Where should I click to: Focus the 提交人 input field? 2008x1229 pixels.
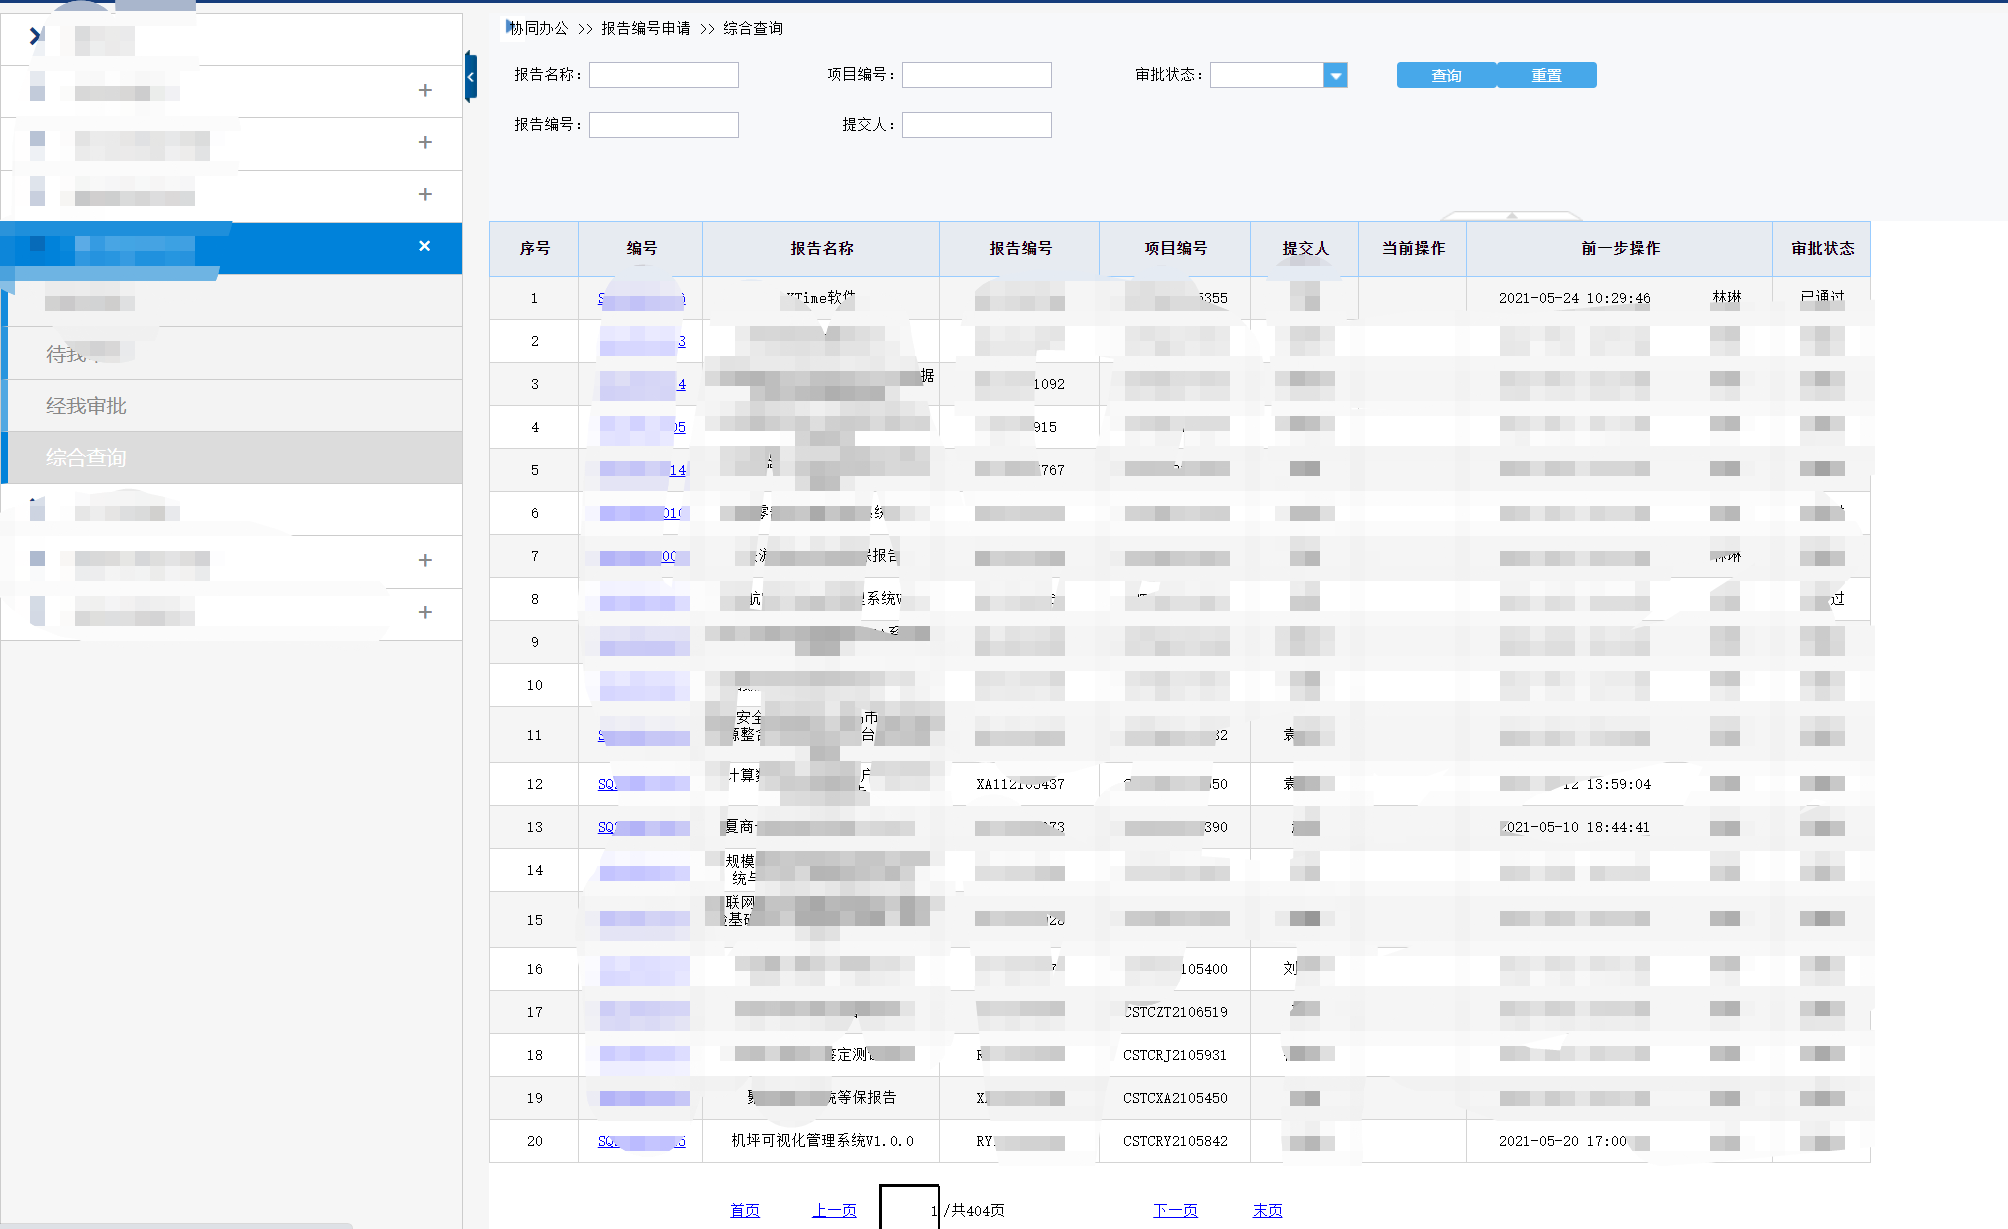[977, 125]
